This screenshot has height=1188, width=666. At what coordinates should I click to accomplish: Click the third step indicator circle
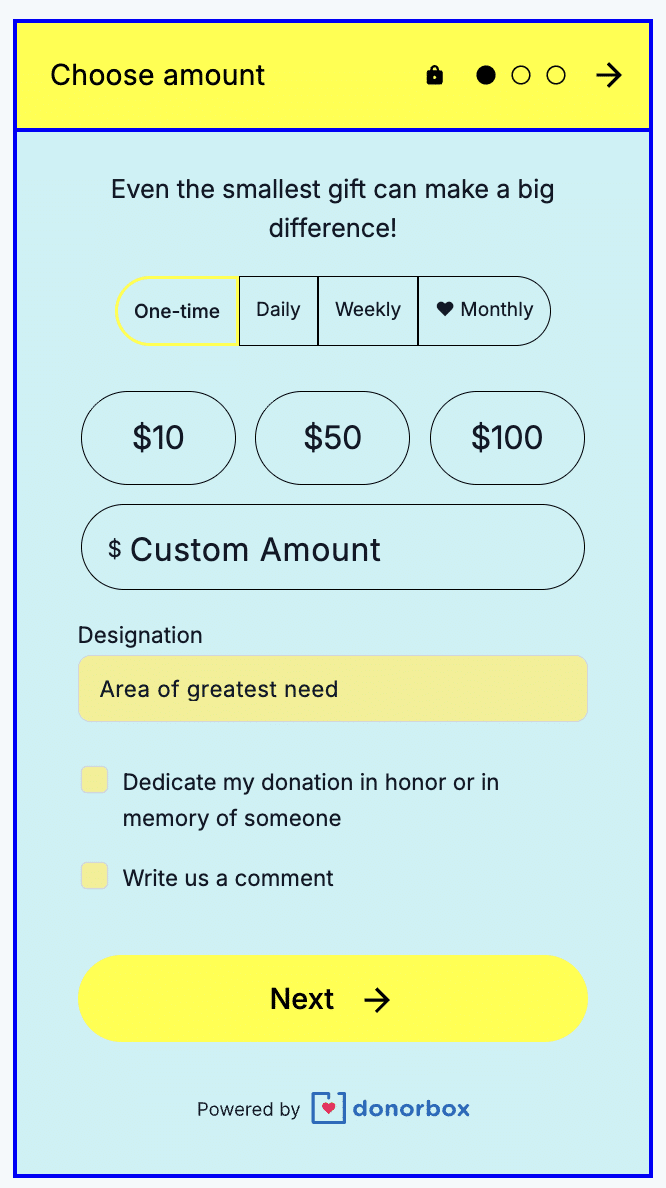click(556, 75)
